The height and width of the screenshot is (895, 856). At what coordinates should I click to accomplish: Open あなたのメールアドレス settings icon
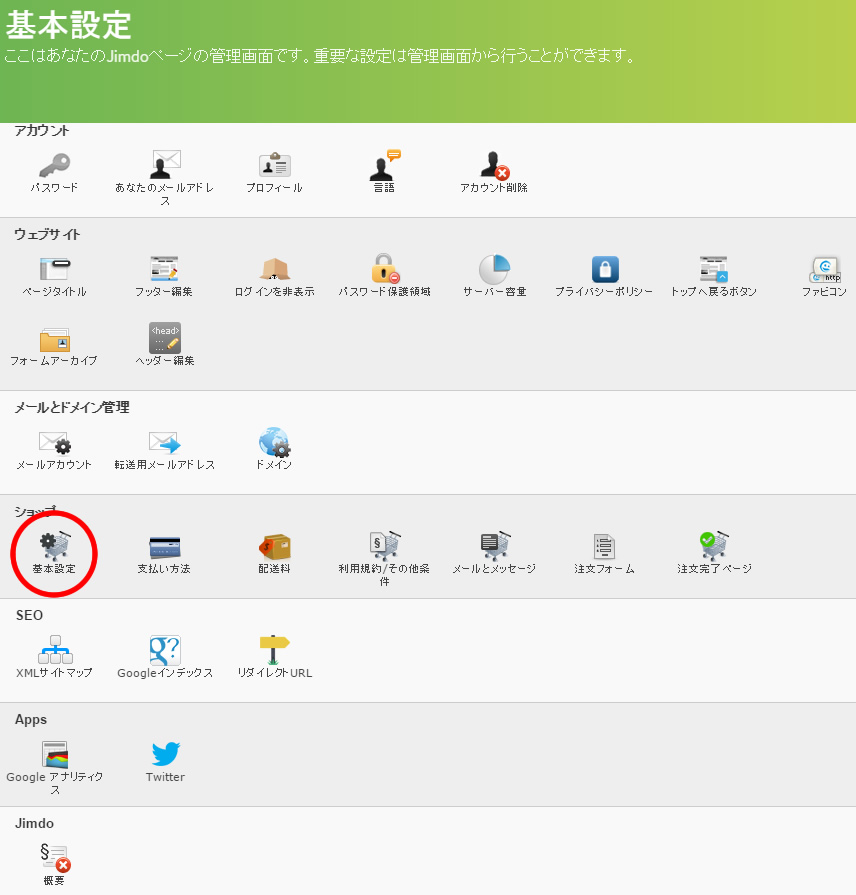pyautogui.click(x=165, y=165)
